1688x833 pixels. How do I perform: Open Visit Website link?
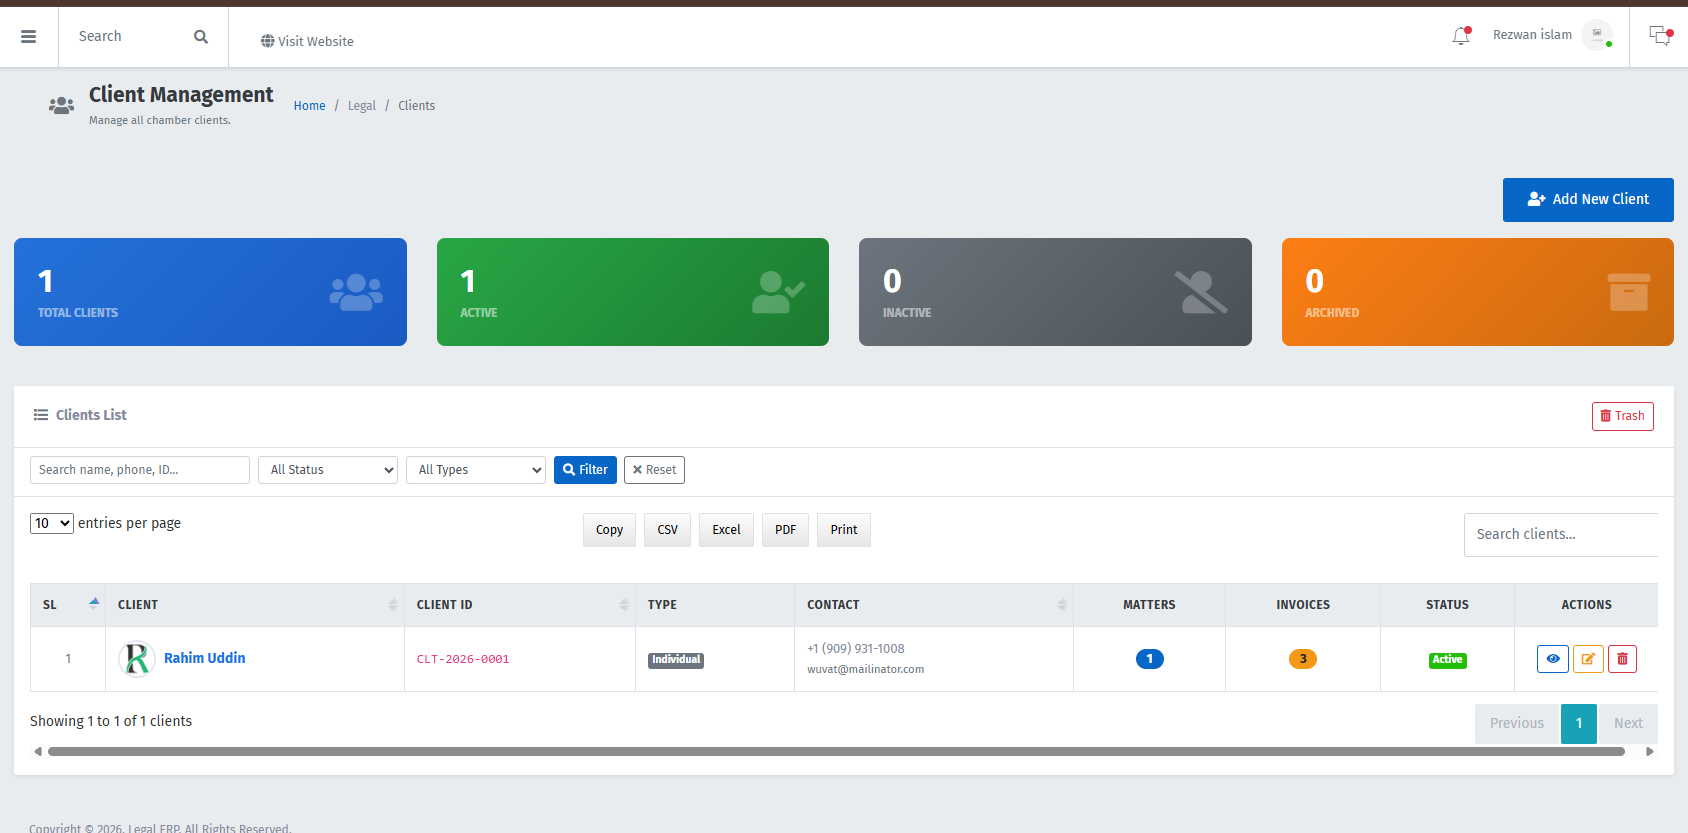coord(307,41)
